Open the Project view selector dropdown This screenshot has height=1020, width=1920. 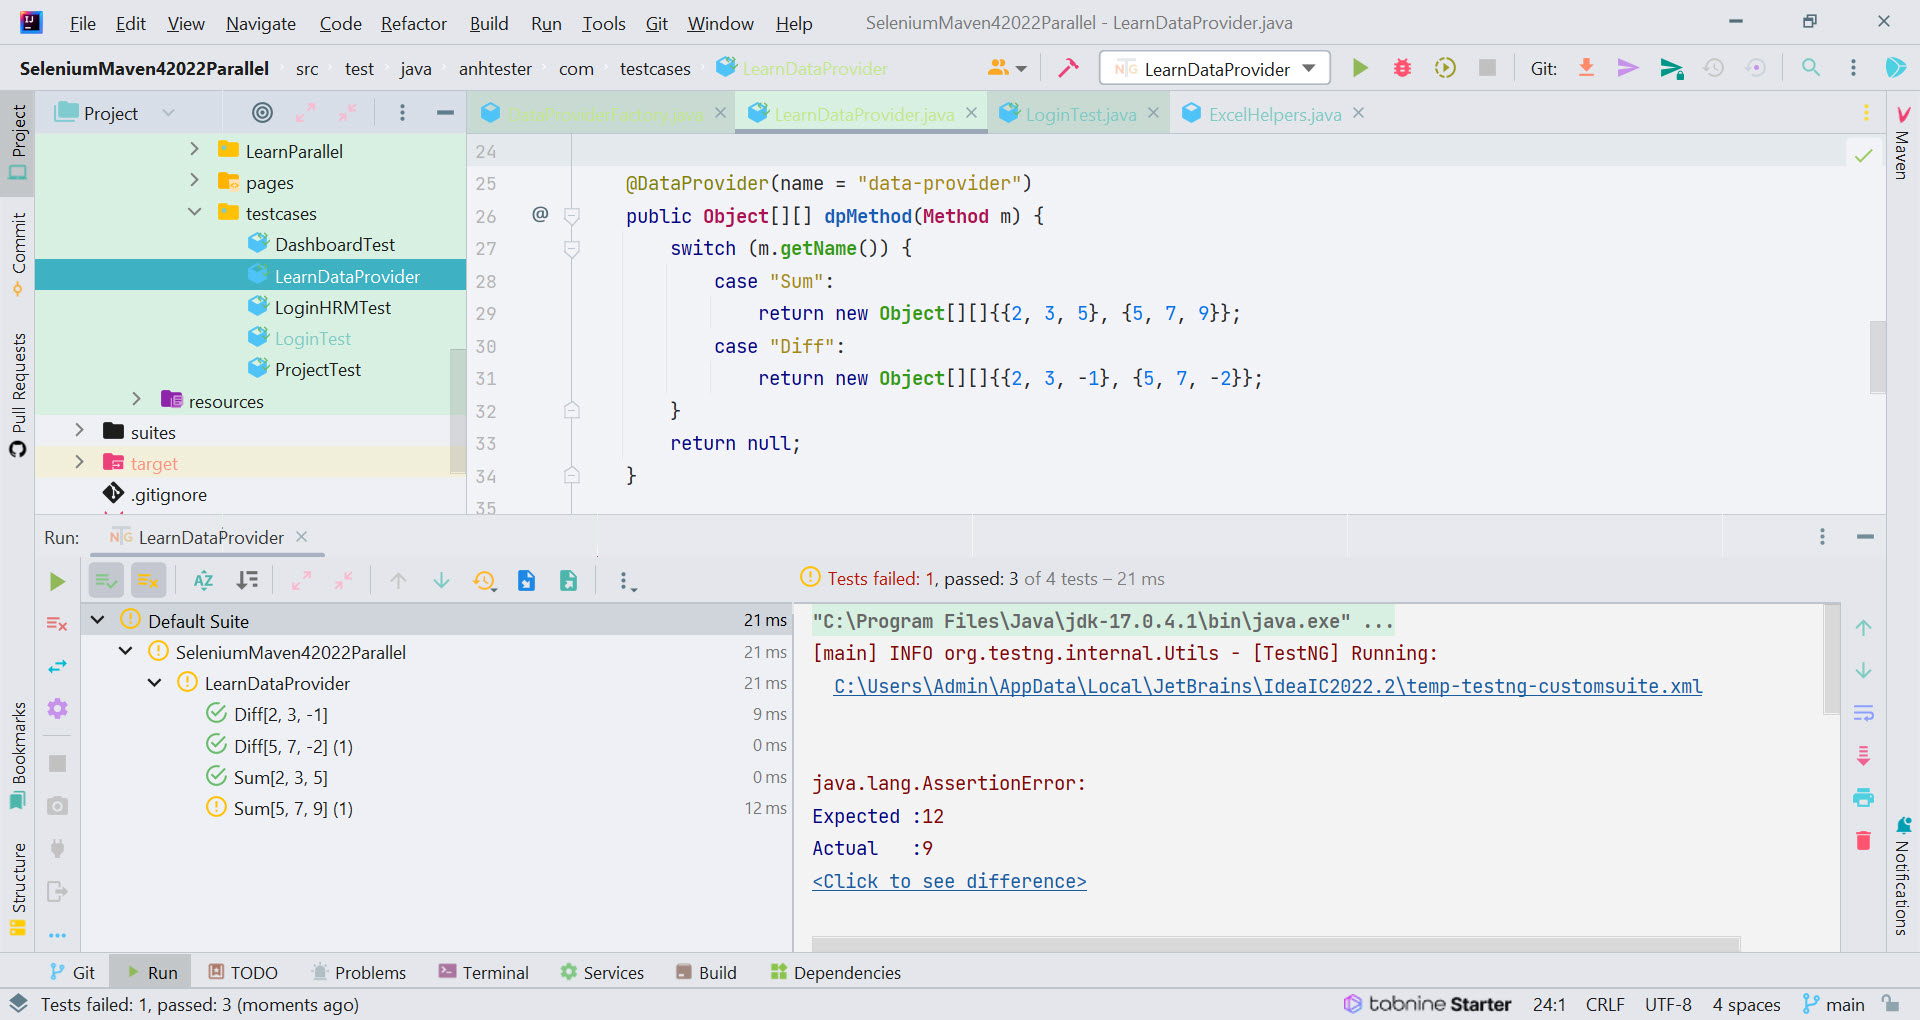point(115,113)
